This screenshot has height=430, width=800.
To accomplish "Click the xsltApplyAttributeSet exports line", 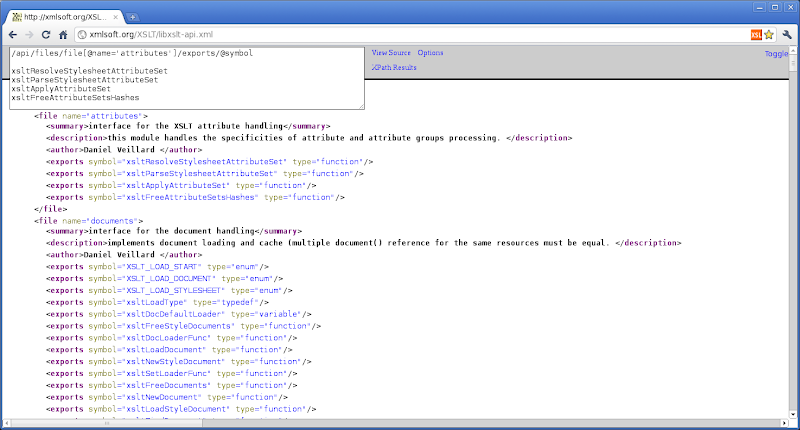I will tap(181, 185).
